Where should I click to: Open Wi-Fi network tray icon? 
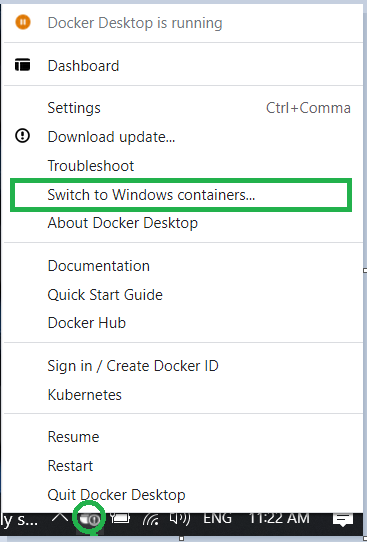click(x=151, y=518)
